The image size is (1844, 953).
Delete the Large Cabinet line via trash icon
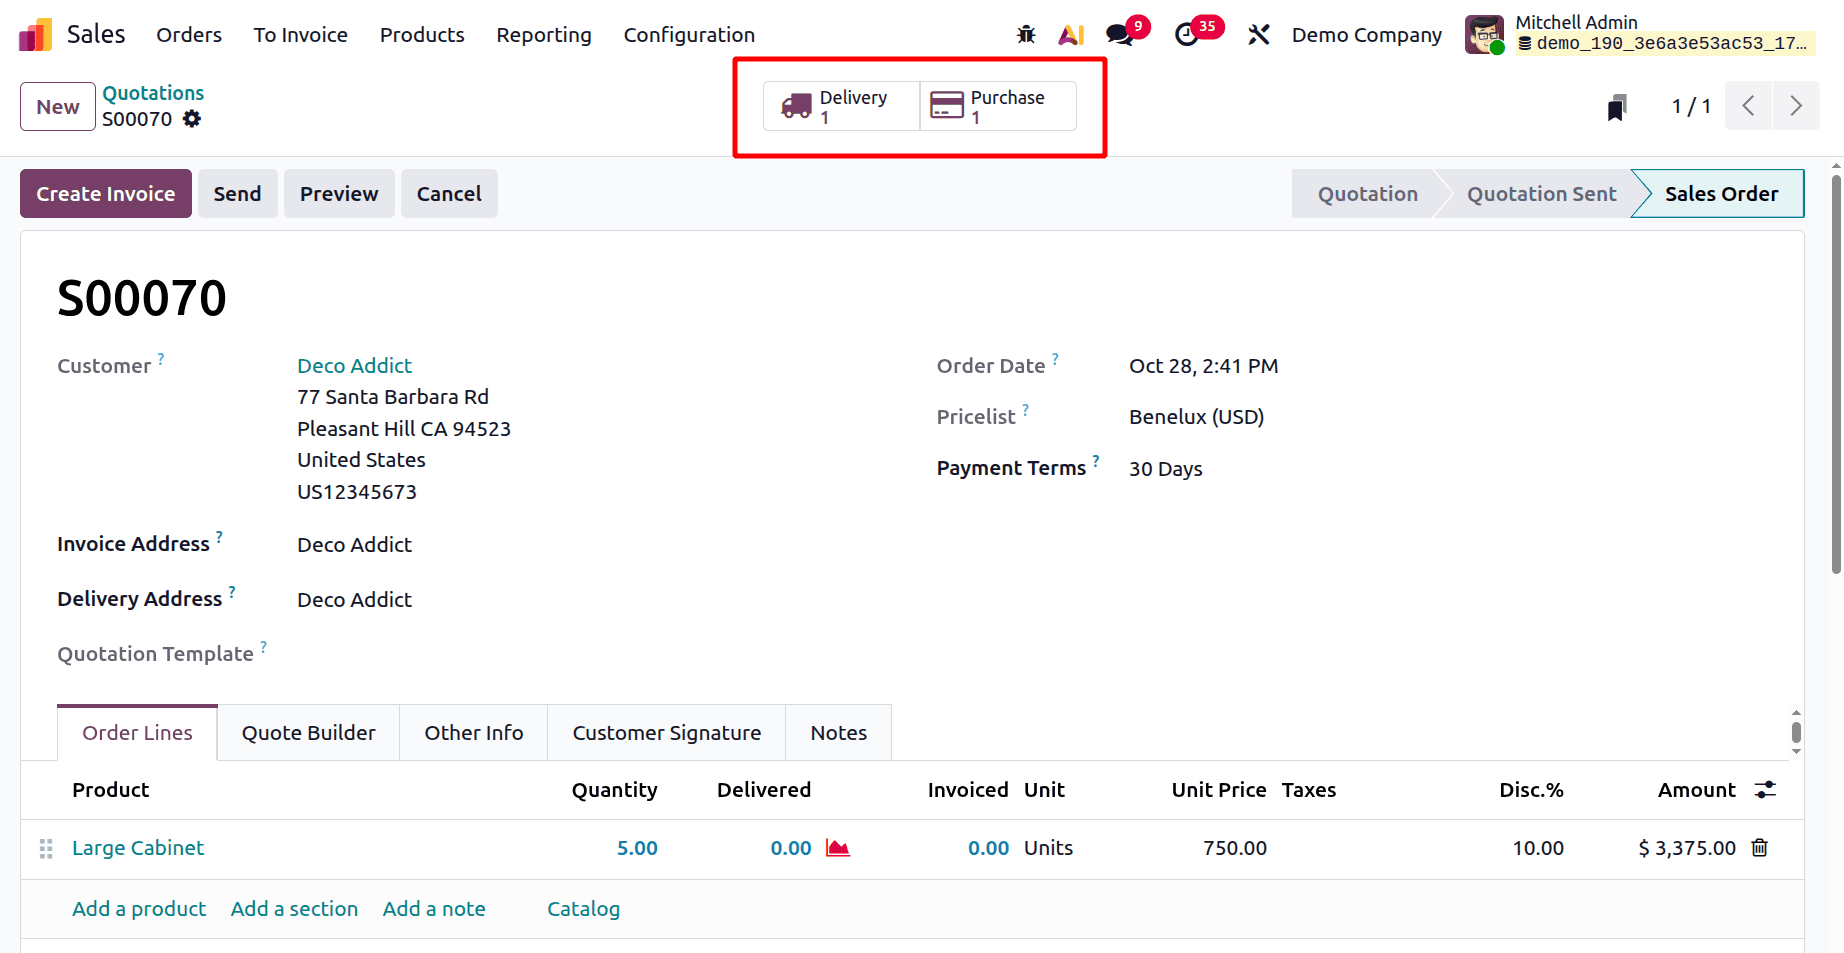point(1760,848)
